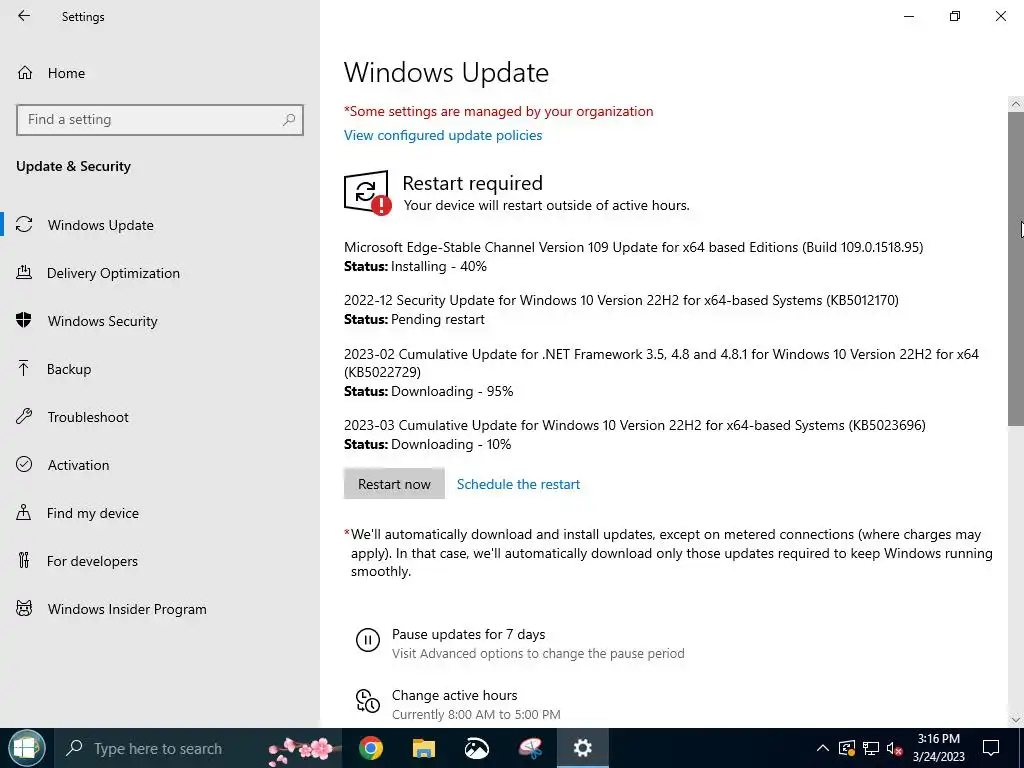Click the For developers tools icon
The image size is (1024, 768).
(24, 560)
